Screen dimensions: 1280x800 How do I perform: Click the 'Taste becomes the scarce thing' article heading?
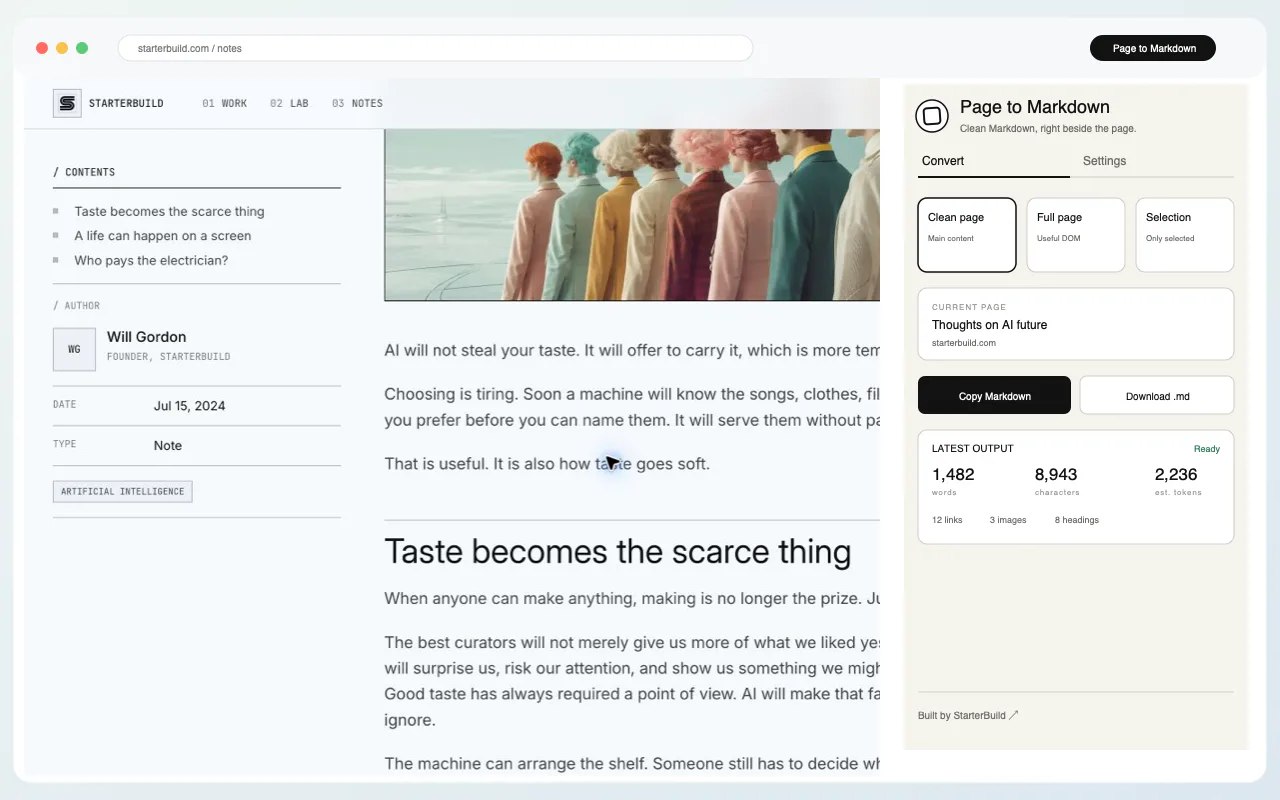click(617, 552)
